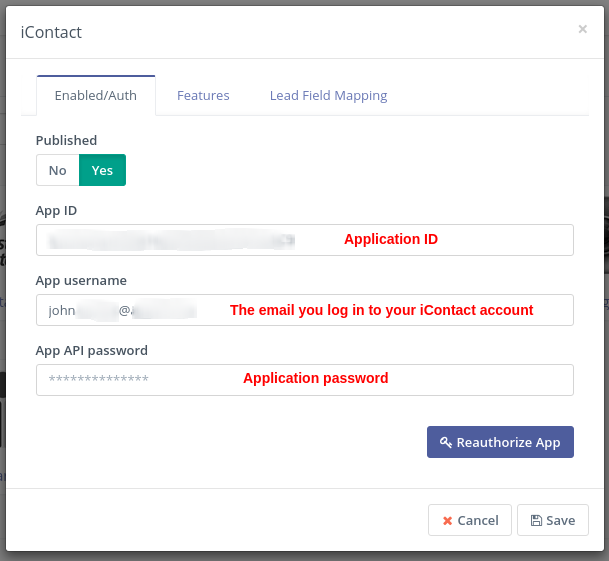Close the iContact dialog with the X
Screen dimensions: 609x561
pos(582,30)
